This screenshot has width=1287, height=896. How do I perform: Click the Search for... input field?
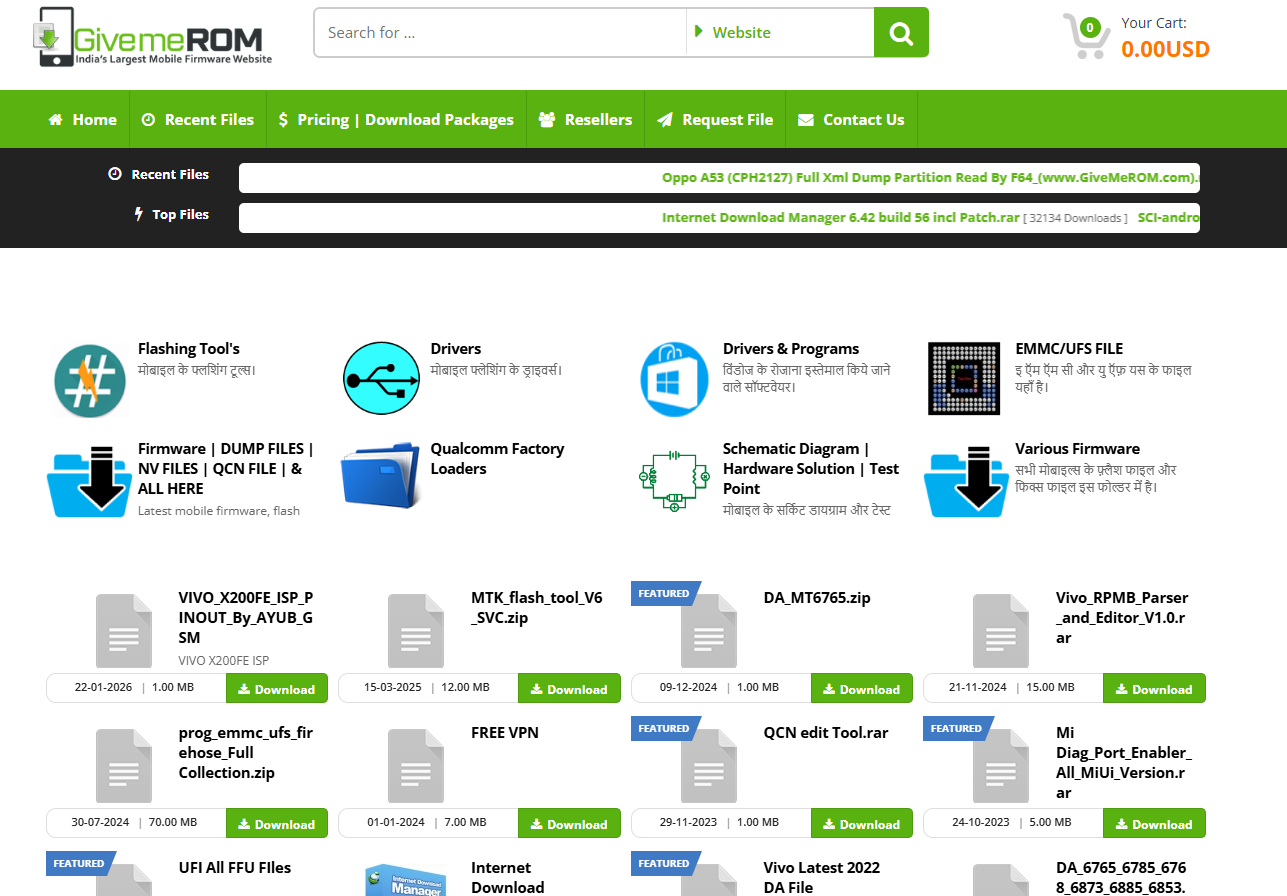pyautogui.click(x=500, y=33)
